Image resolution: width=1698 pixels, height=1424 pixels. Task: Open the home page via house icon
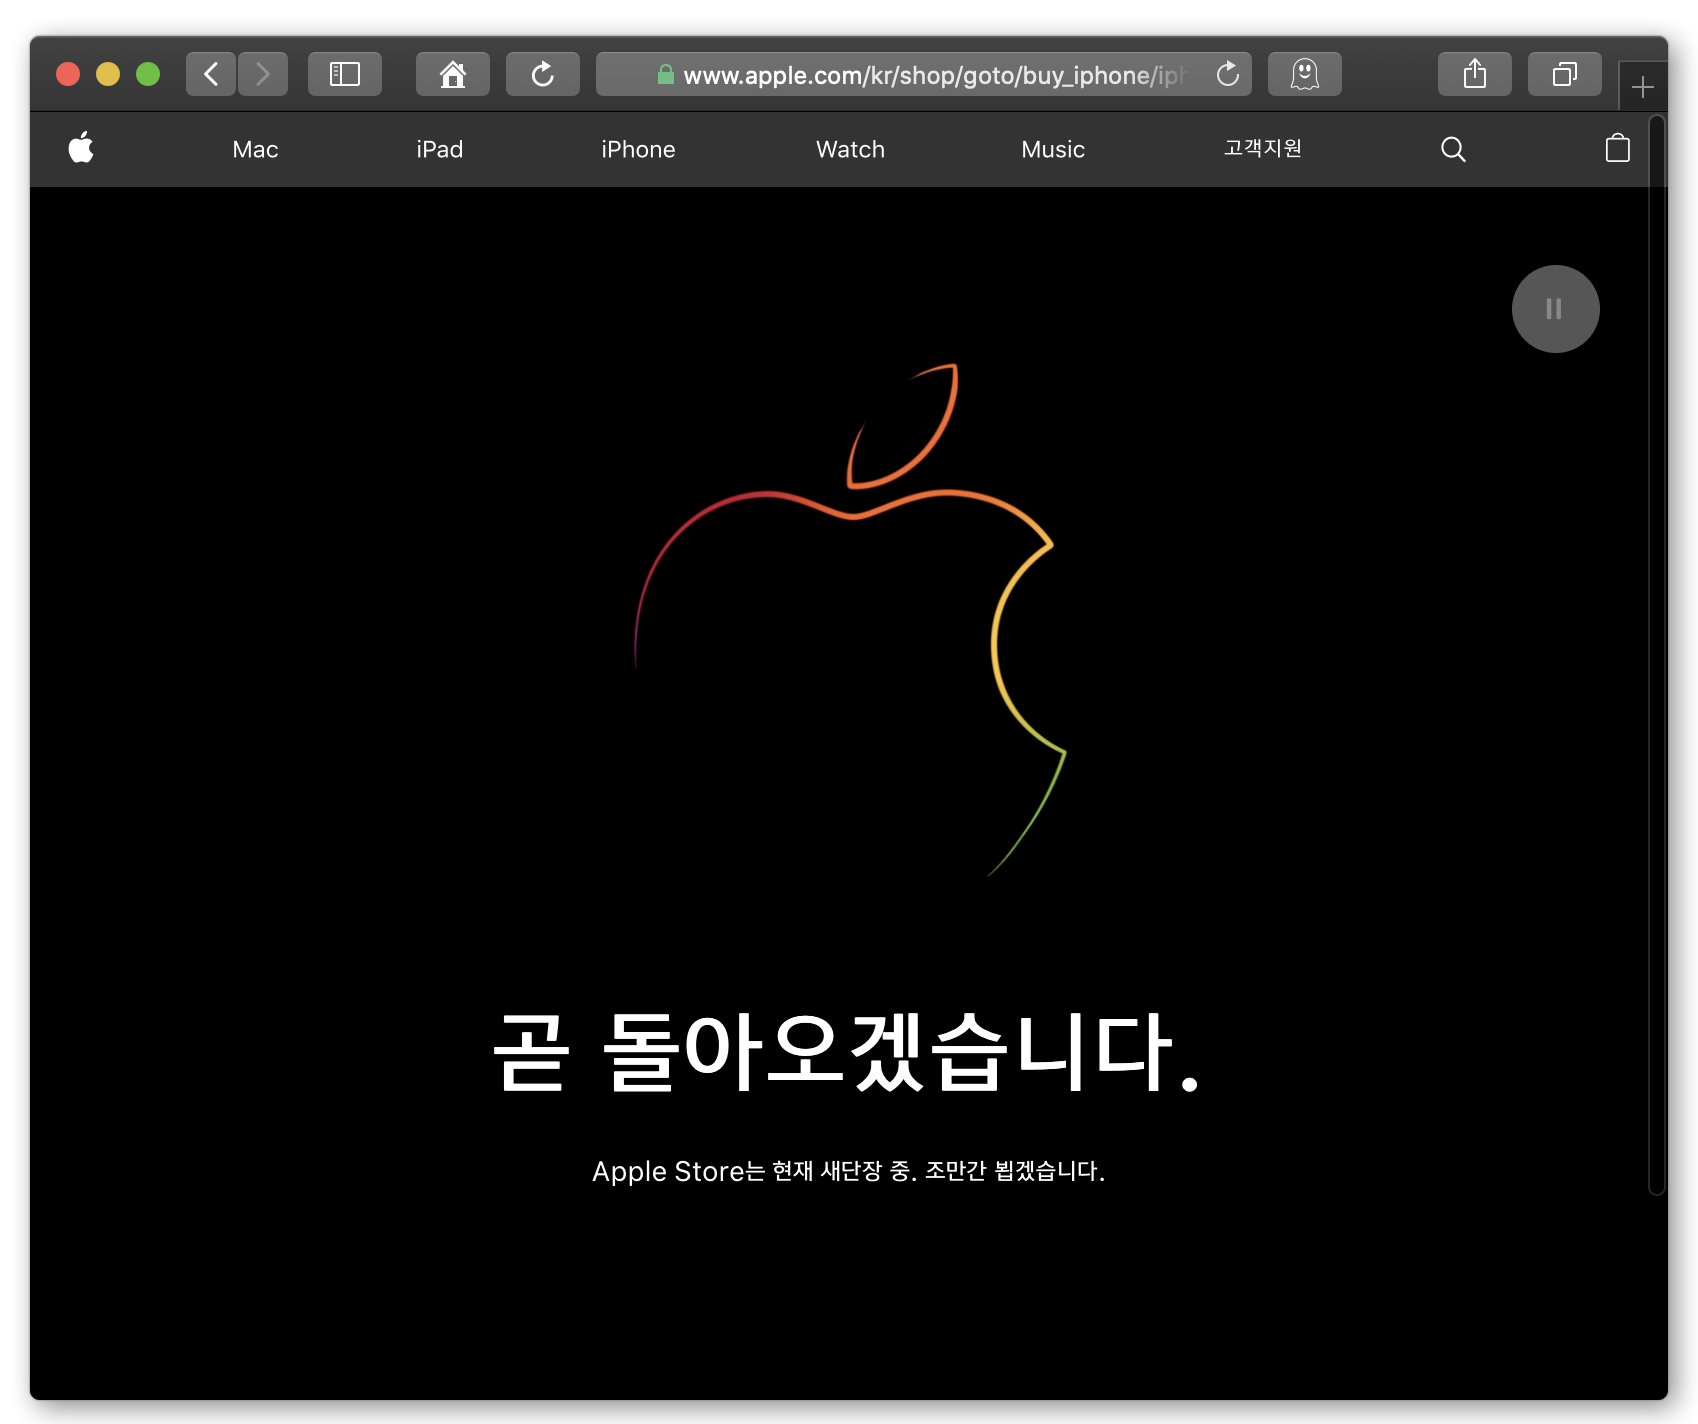(453, 74)
